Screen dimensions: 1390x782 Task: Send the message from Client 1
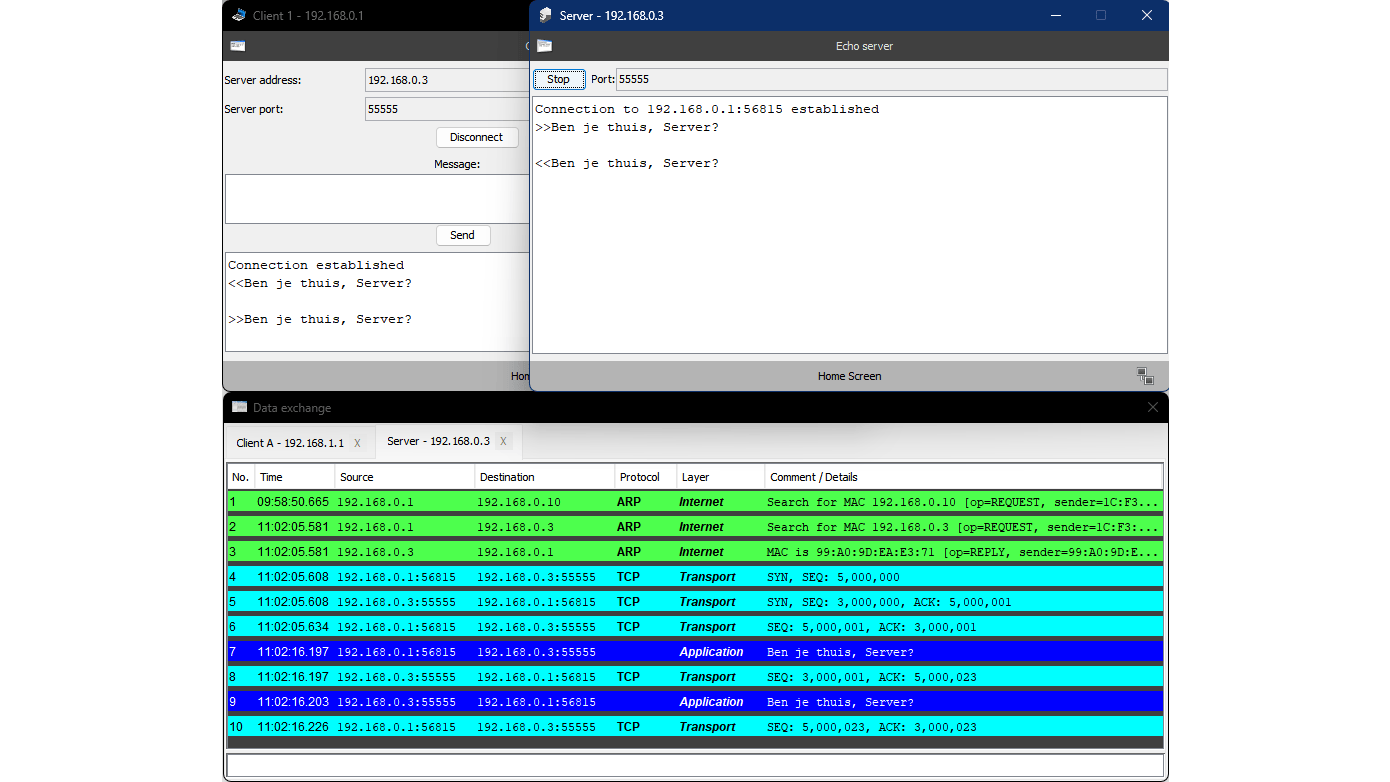[463, 235]
